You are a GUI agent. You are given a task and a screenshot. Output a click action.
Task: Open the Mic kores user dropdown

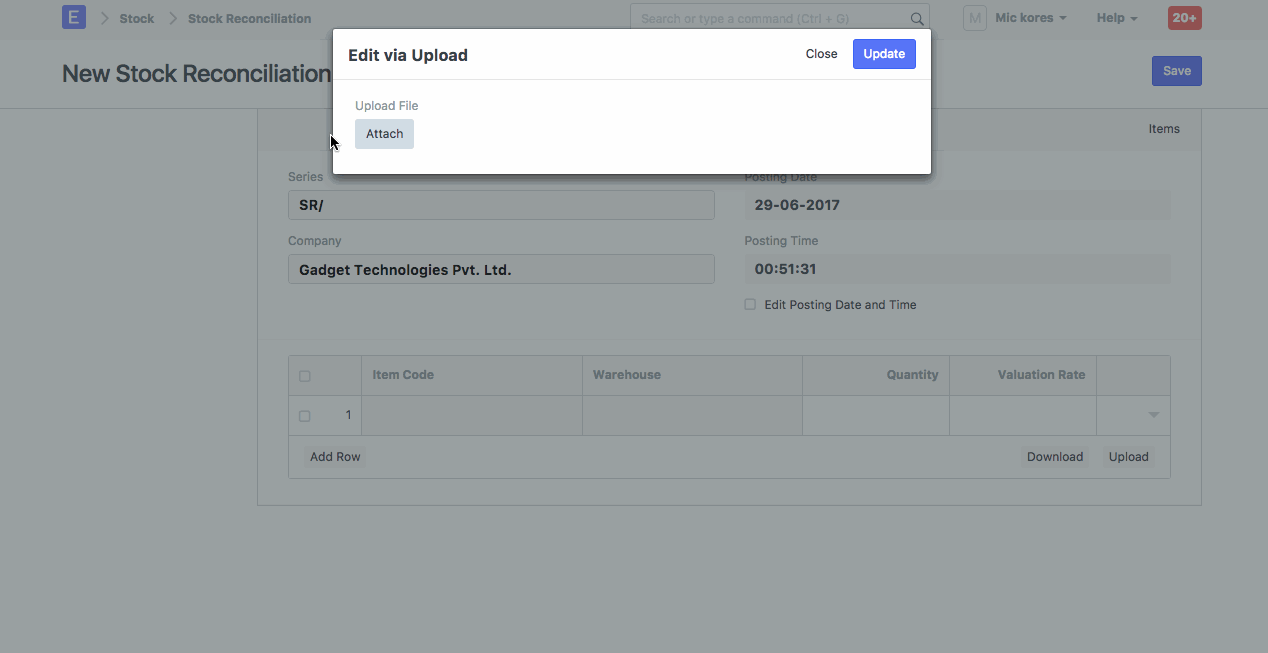[1030, 18]
